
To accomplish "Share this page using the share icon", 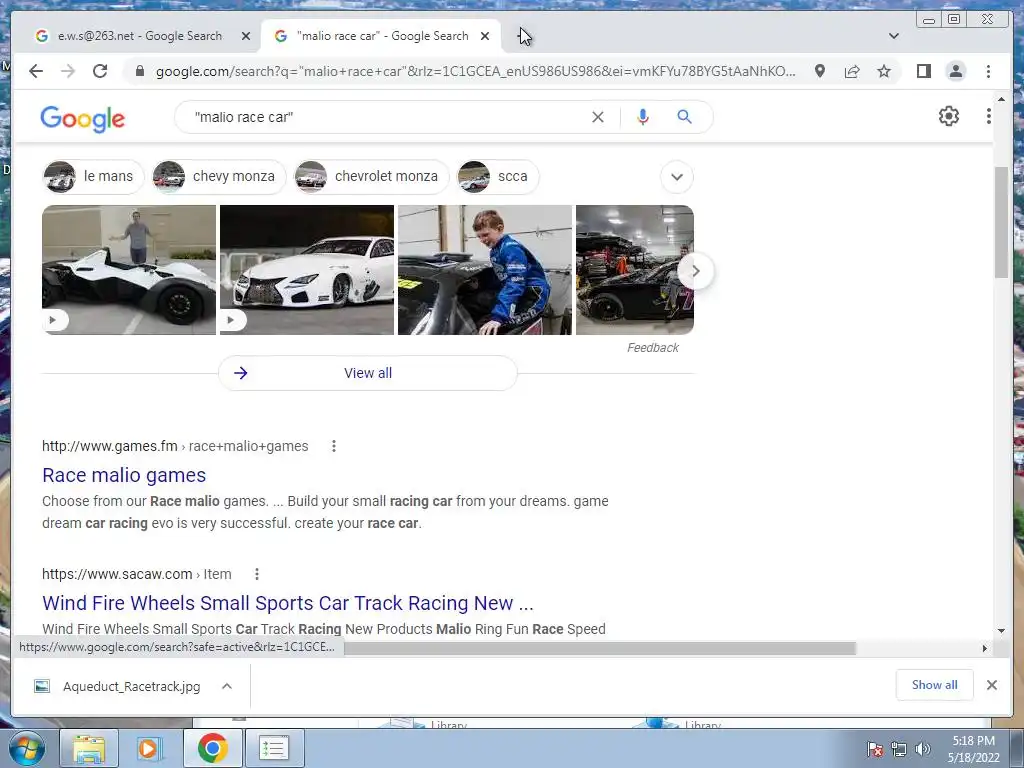I will (852, 71).
